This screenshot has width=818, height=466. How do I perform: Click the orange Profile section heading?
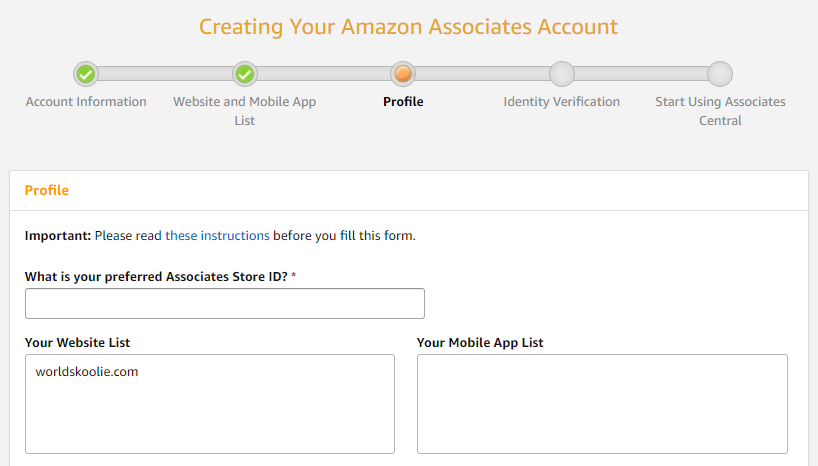tap(46, 190)
